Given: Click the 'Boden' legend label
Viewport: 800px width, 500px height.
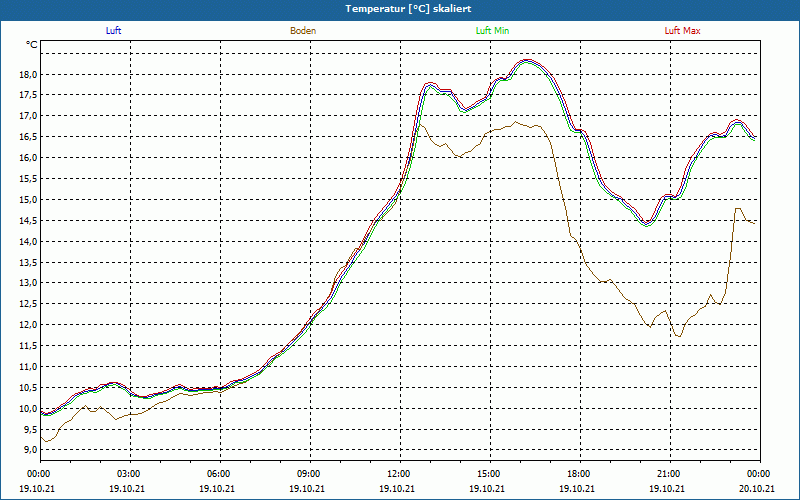Looking at the screenshot, I should 303,31.
